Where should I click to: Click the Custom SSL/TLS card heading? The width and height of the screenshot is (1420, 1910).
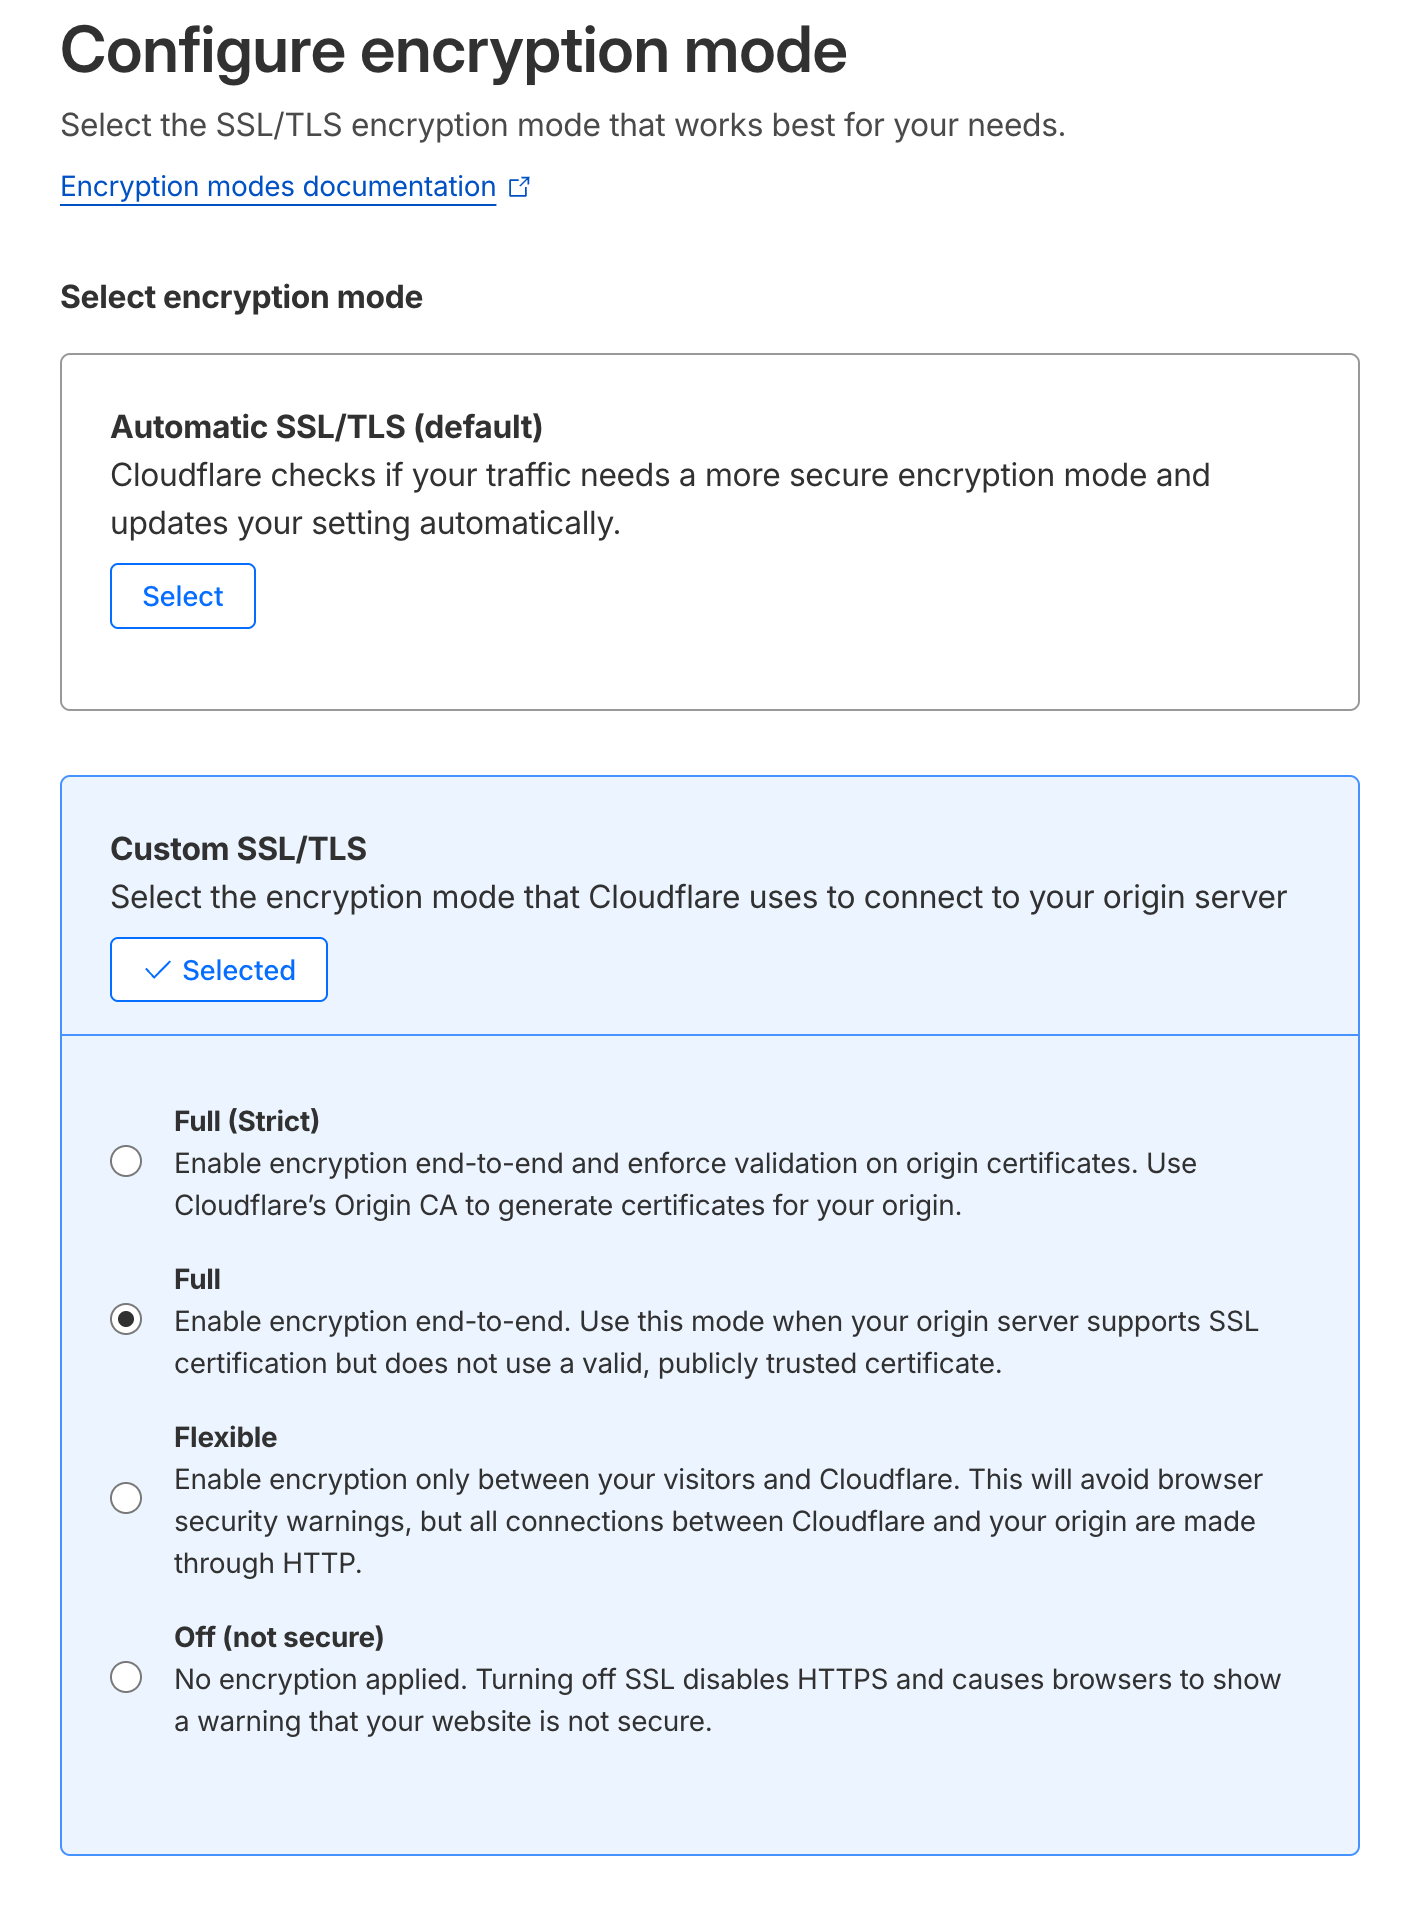pos(238,849)
